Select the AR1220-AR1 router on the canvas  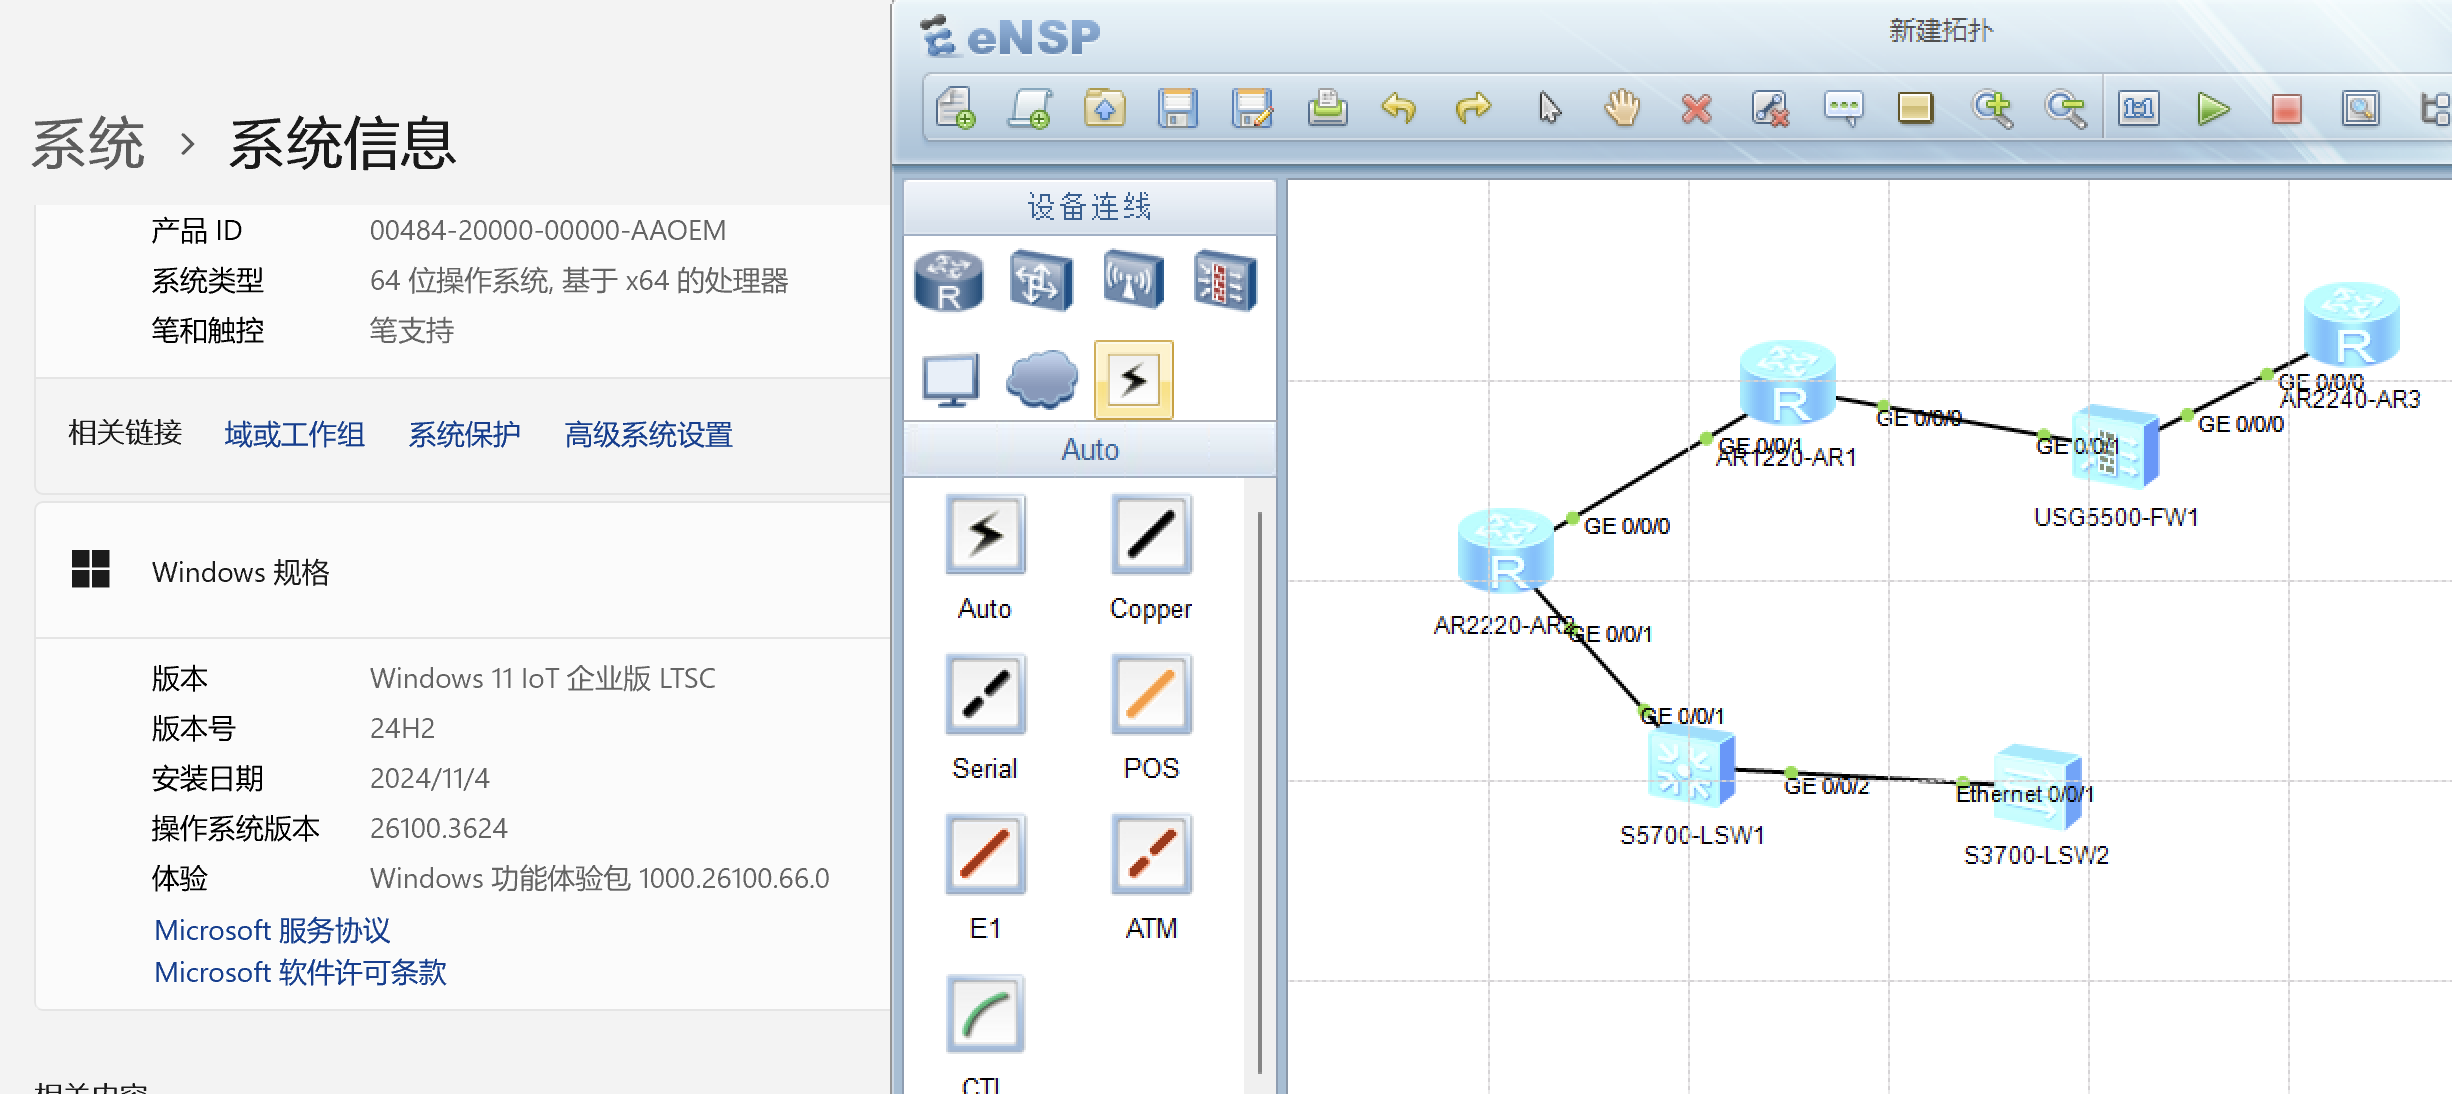[1788, 381]
